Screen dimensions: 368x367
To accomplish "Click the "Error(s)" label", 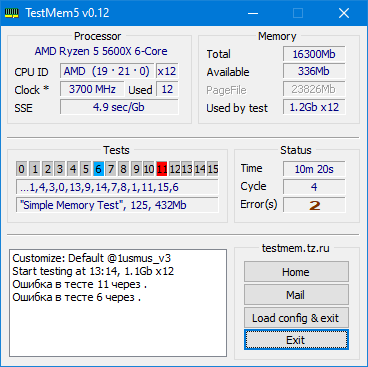I will (259, 204).
